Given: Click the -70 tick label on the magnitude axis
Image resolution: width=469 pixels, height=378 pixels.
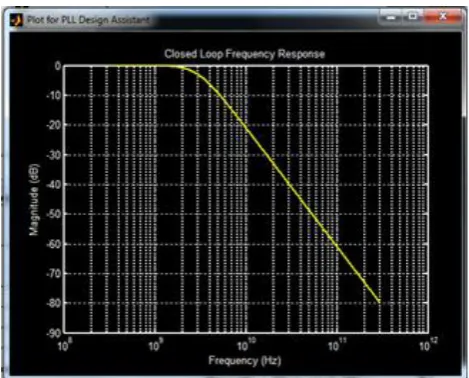Looking at the screenshot, I should 53,274.
